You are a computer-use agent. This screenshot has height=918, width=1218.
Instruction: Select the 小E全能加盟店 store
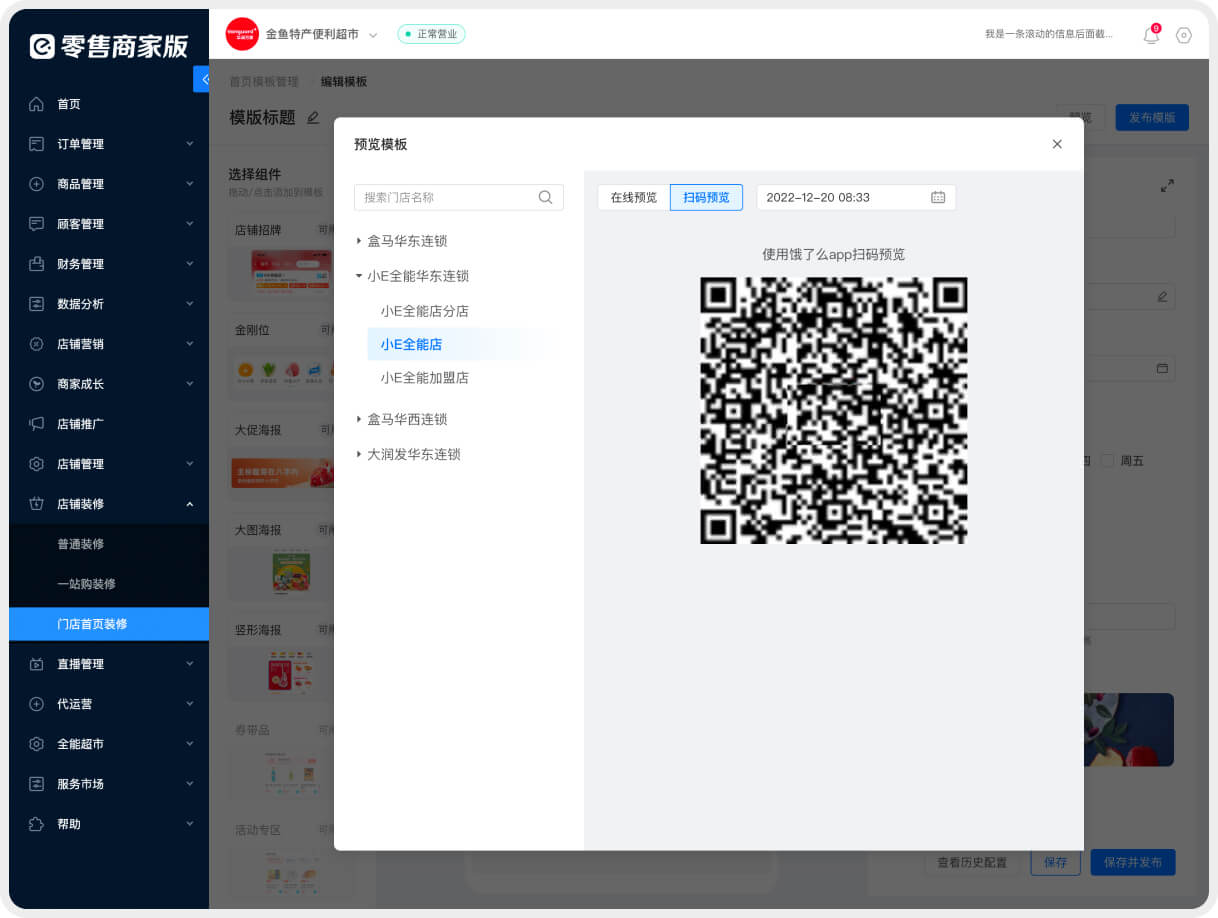click(x=425, y=378)
